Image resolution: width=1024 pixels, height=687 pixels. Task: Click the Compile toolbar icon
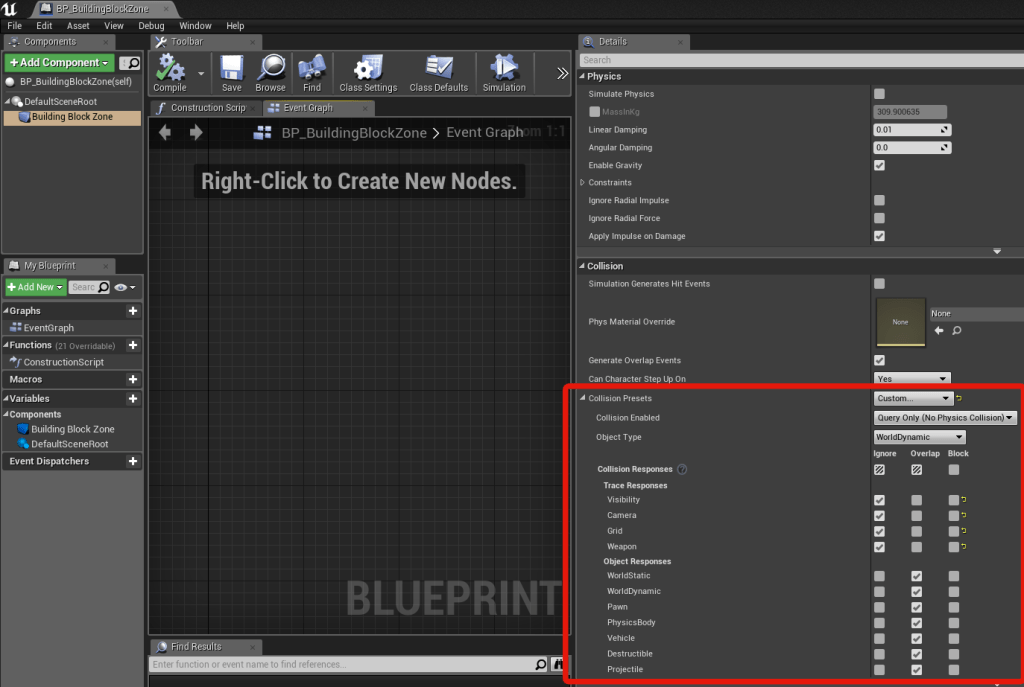click(x=171, y=72)
